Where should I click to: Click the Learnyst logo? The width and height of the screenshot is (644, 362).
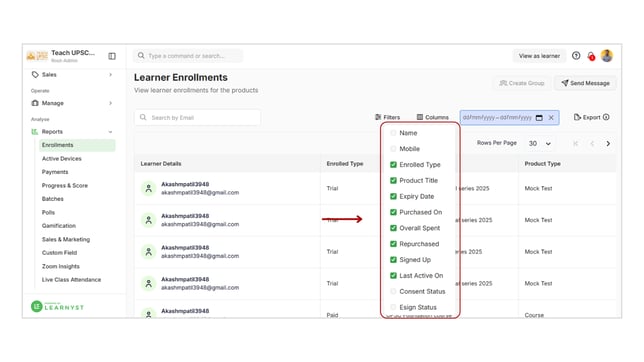pos(58,307)
